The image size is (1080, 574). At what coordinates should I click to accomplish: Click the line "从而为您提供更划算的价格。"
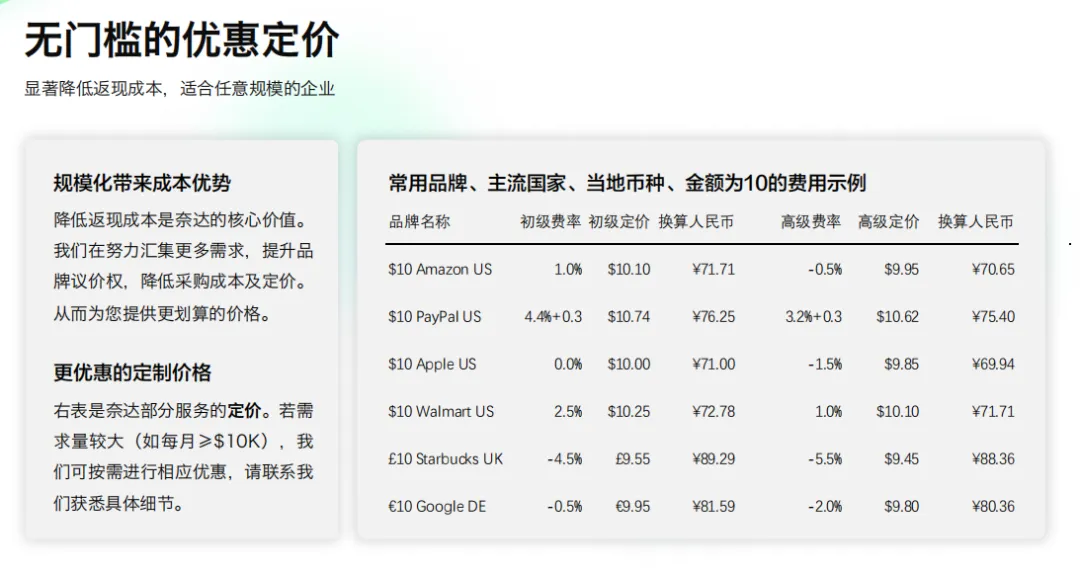click(163, 314)
